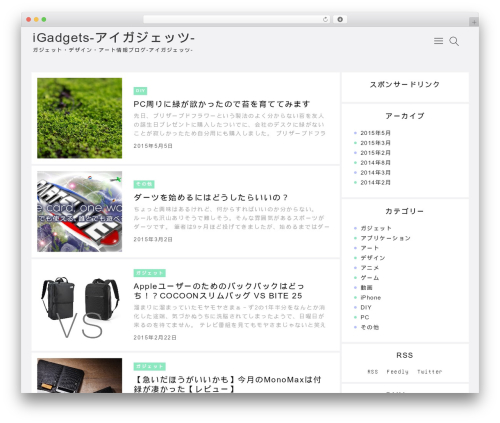This screenshot has height=423, width=500.
Task: Click date 2015年3月2日 on darts article
Action: 153,239
